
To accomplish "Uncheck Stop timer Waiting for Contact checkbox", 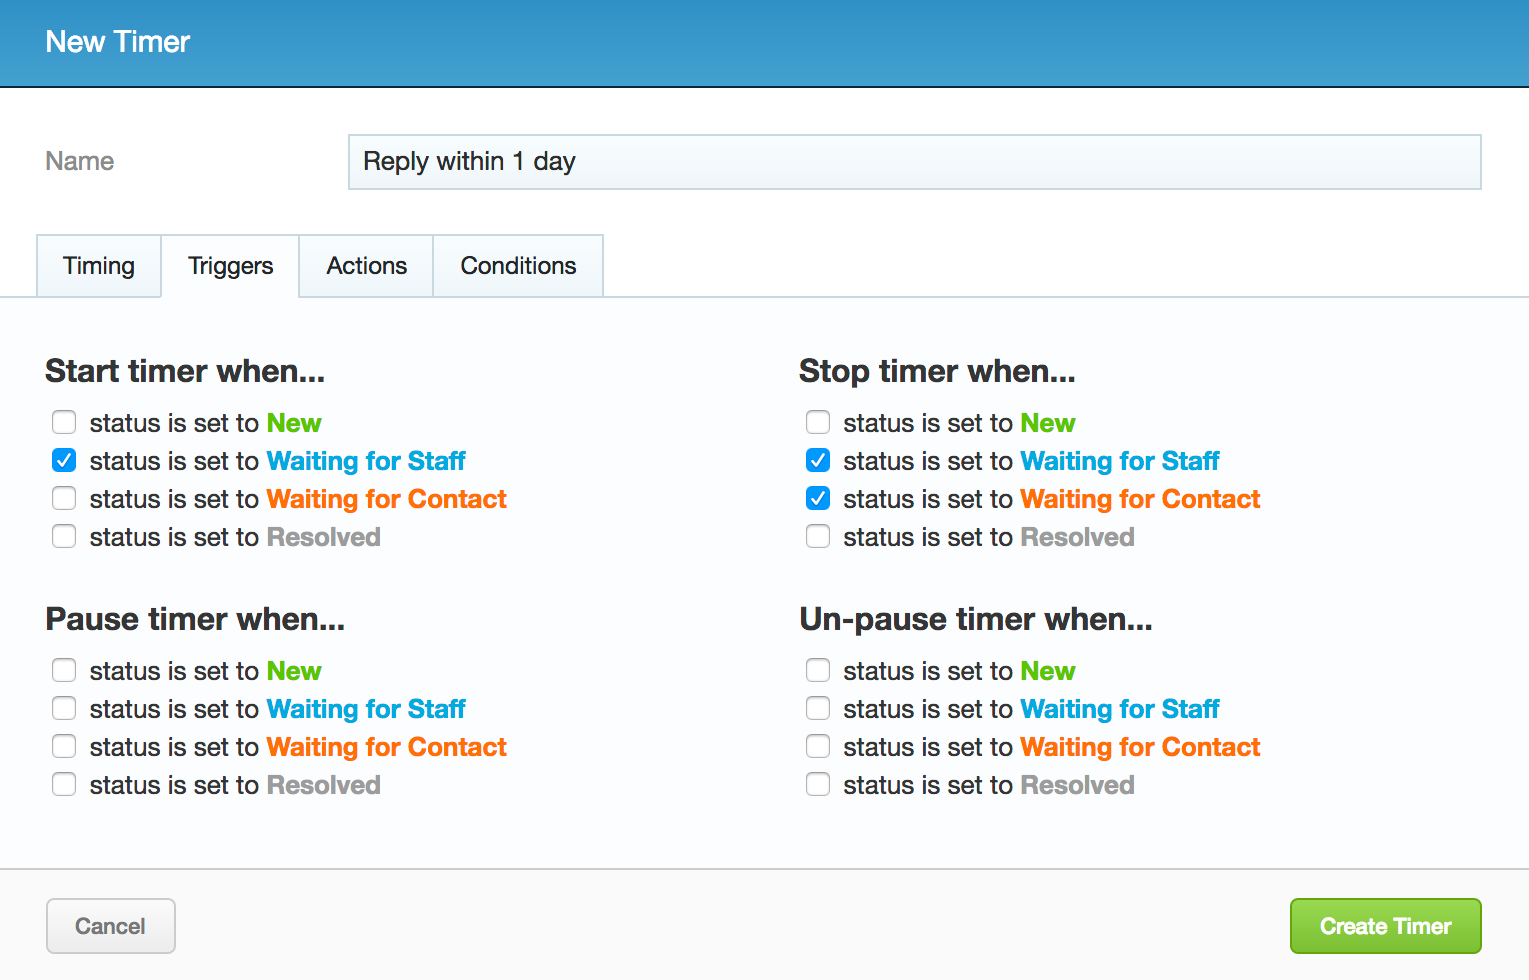I will click(x=818, y=498).
